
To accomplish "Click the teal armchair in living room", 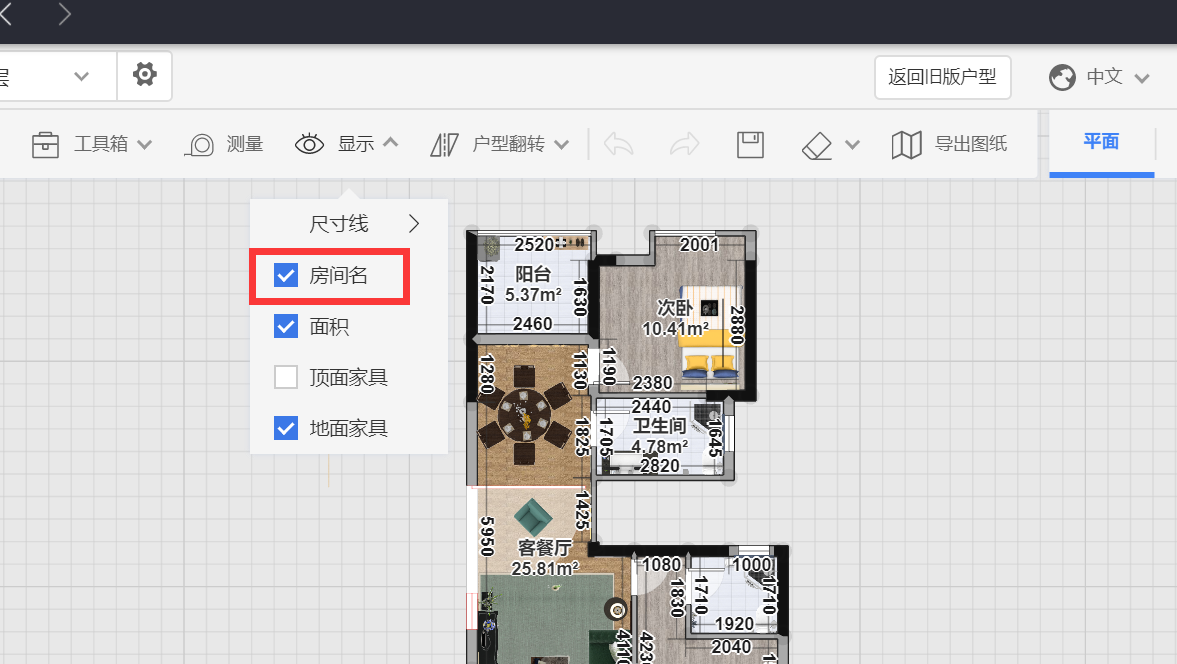I will point(533,516).
